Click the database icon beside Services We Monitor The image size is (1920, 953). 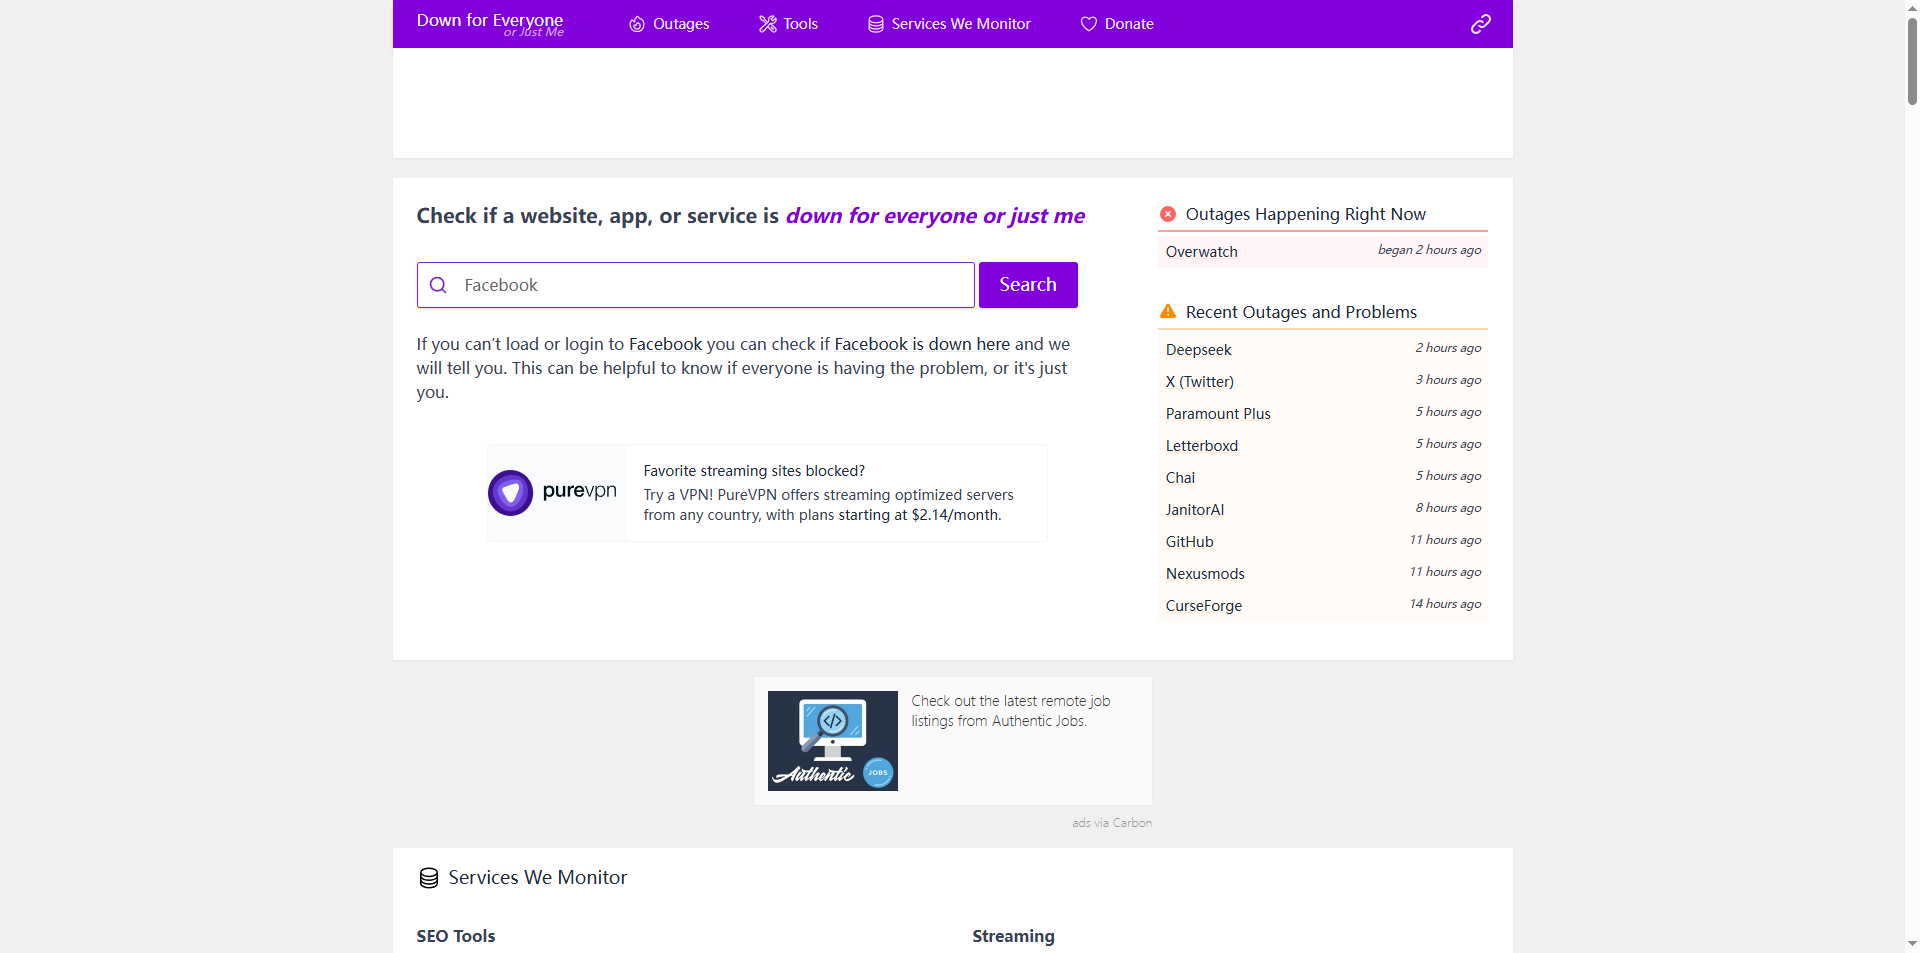pos(876,24)
